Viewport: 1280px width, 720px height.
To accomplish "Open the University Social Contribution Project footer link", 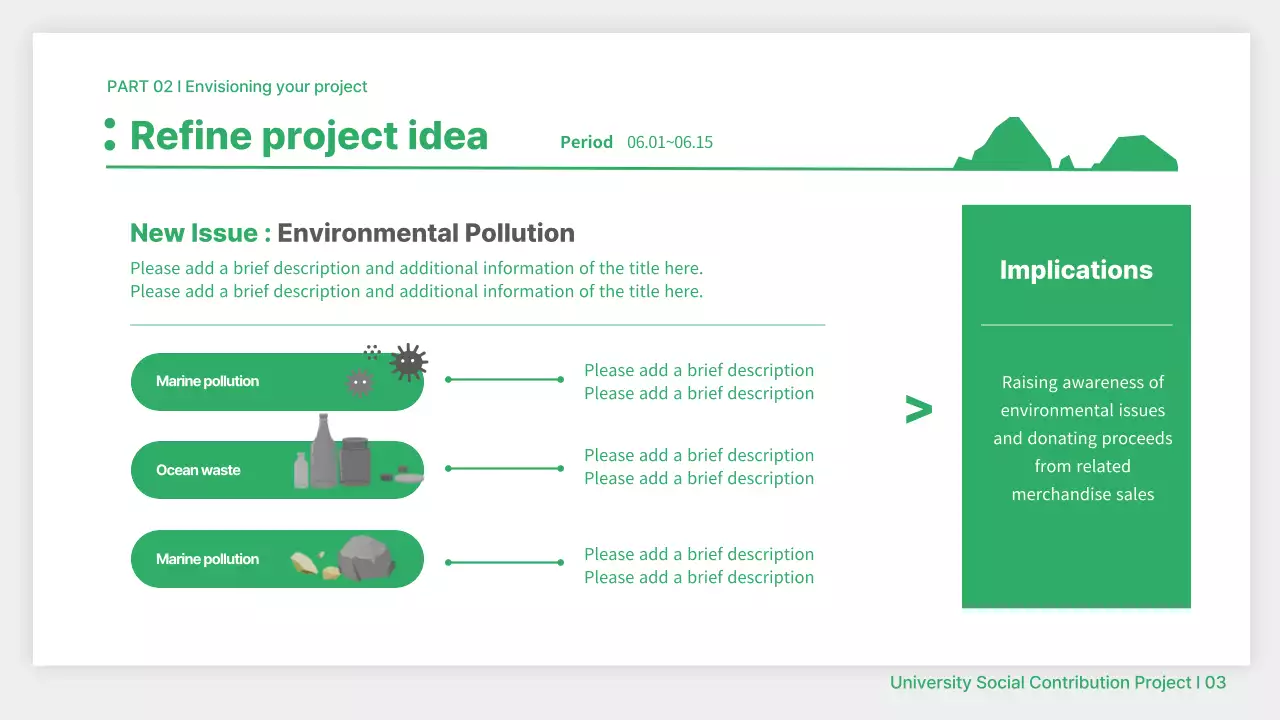I will click(x=1057, y=682).
